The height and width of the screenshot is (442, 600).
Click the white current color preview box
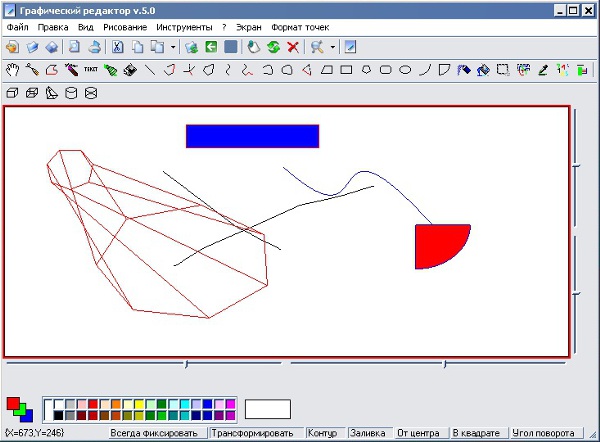(x=268, y=409)
